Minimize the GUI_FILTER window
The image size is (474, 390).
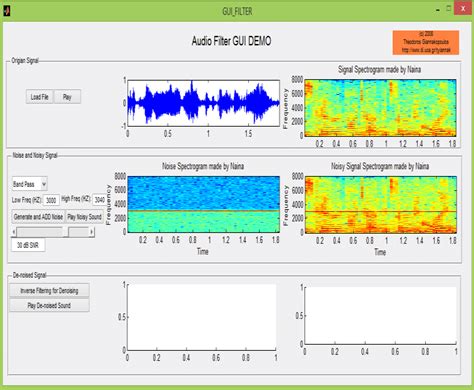[437, 10]
